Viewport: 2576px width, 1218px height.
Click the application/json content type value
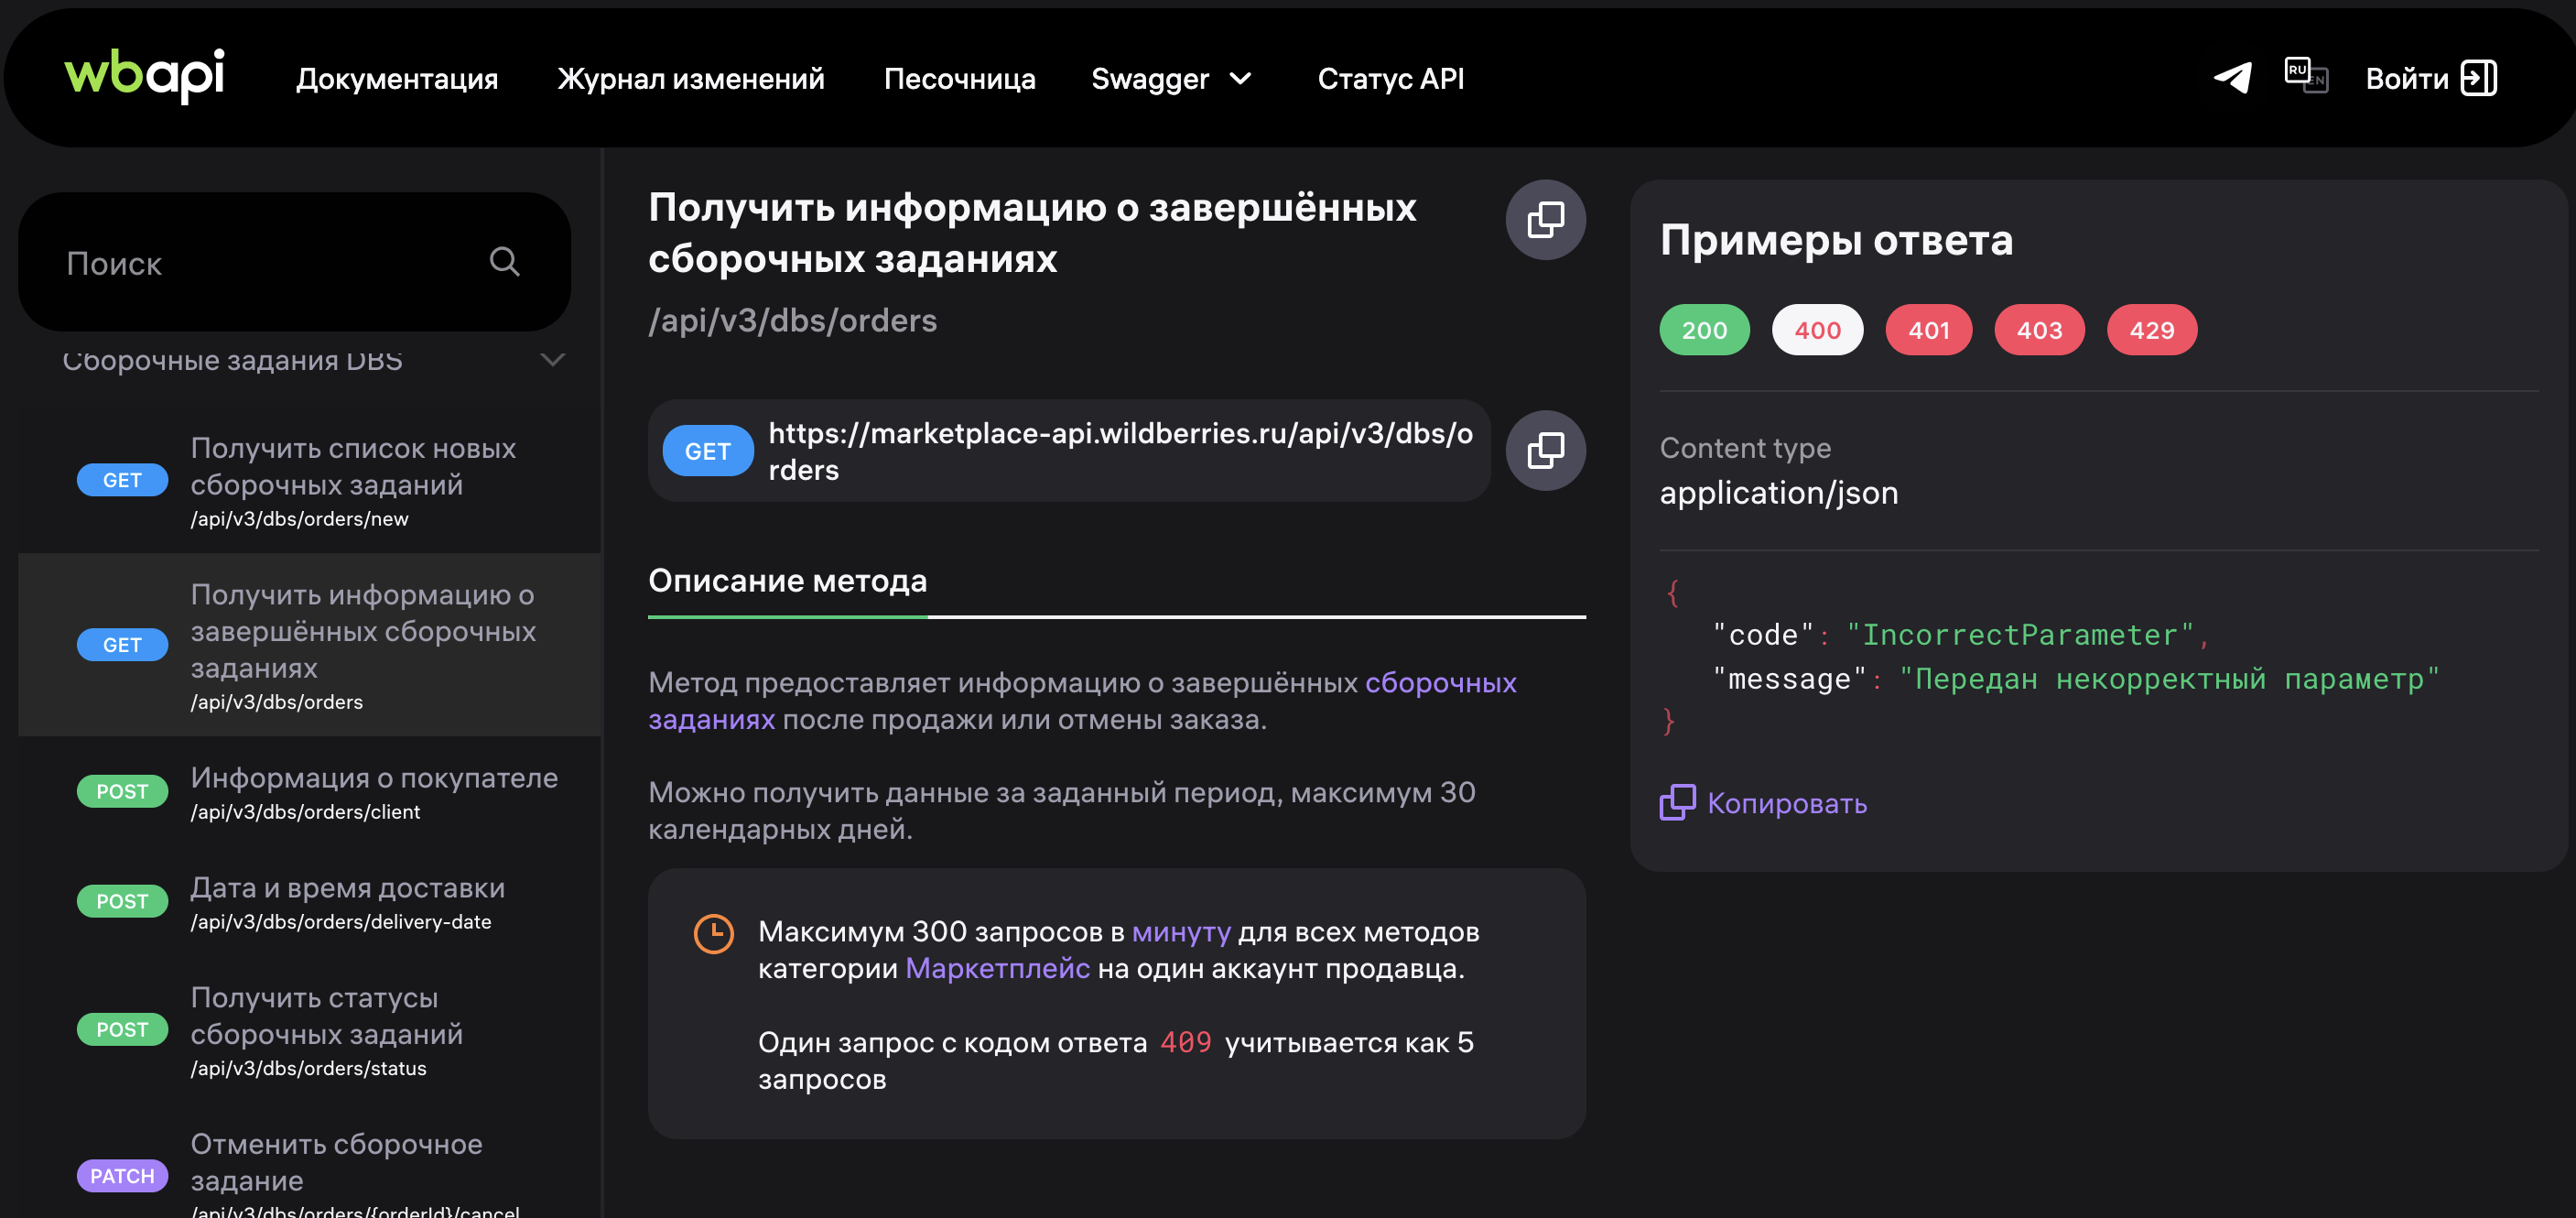(1778, 493)
